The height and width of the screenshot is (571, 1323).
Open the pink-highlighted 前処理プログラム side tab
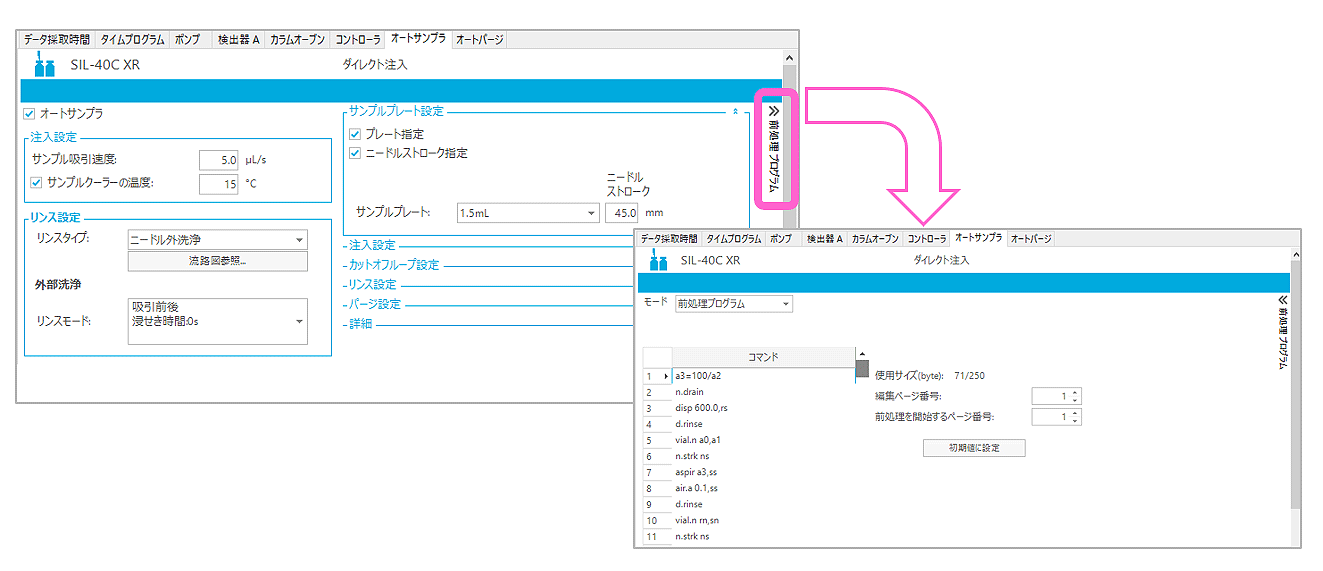774,148
